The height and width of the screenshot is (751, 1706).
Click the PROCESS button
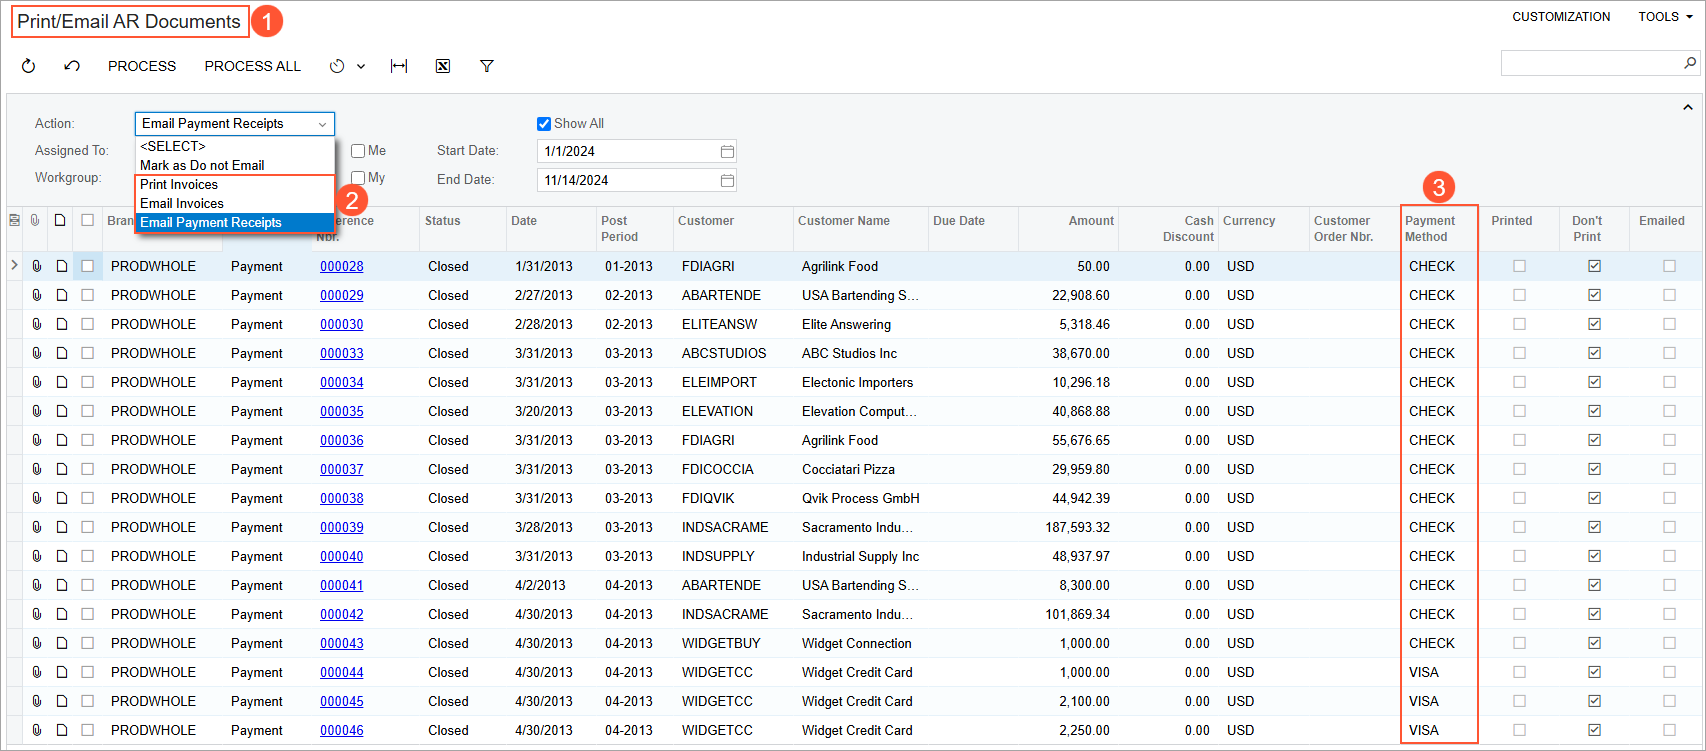[142, 66]
